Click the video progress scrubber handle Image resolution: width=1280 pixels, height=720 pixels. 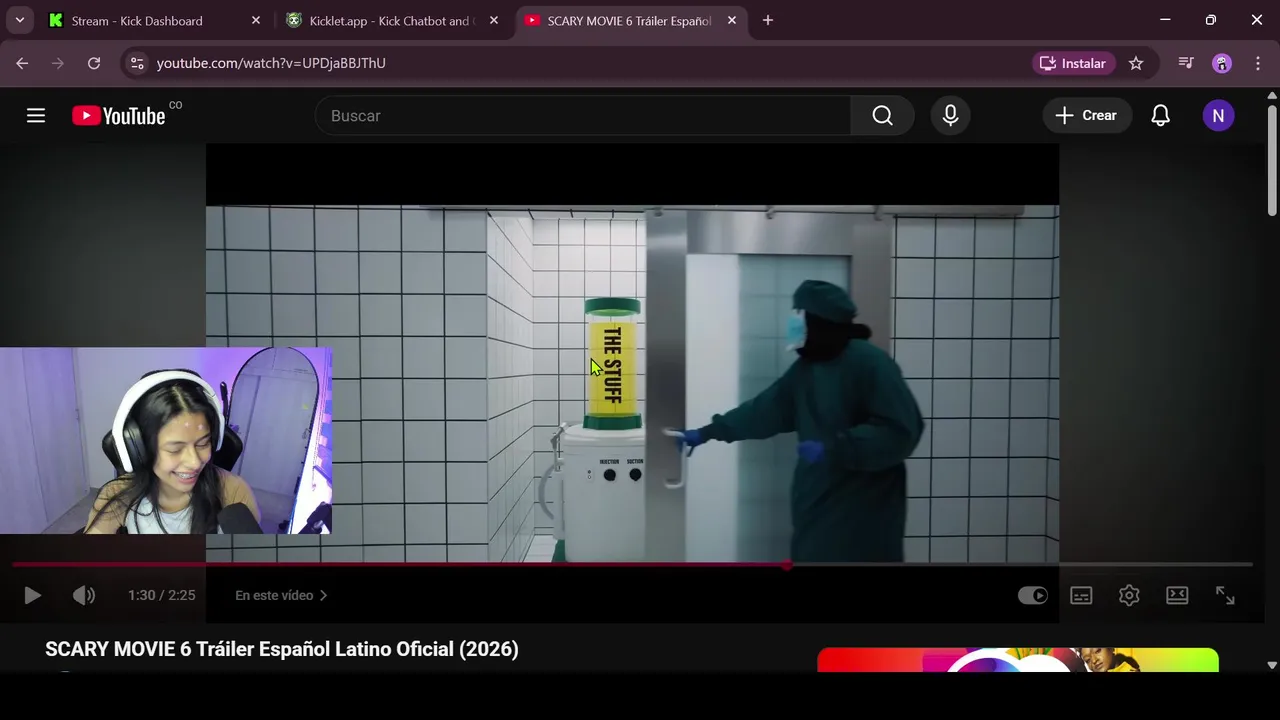[788, 565]
